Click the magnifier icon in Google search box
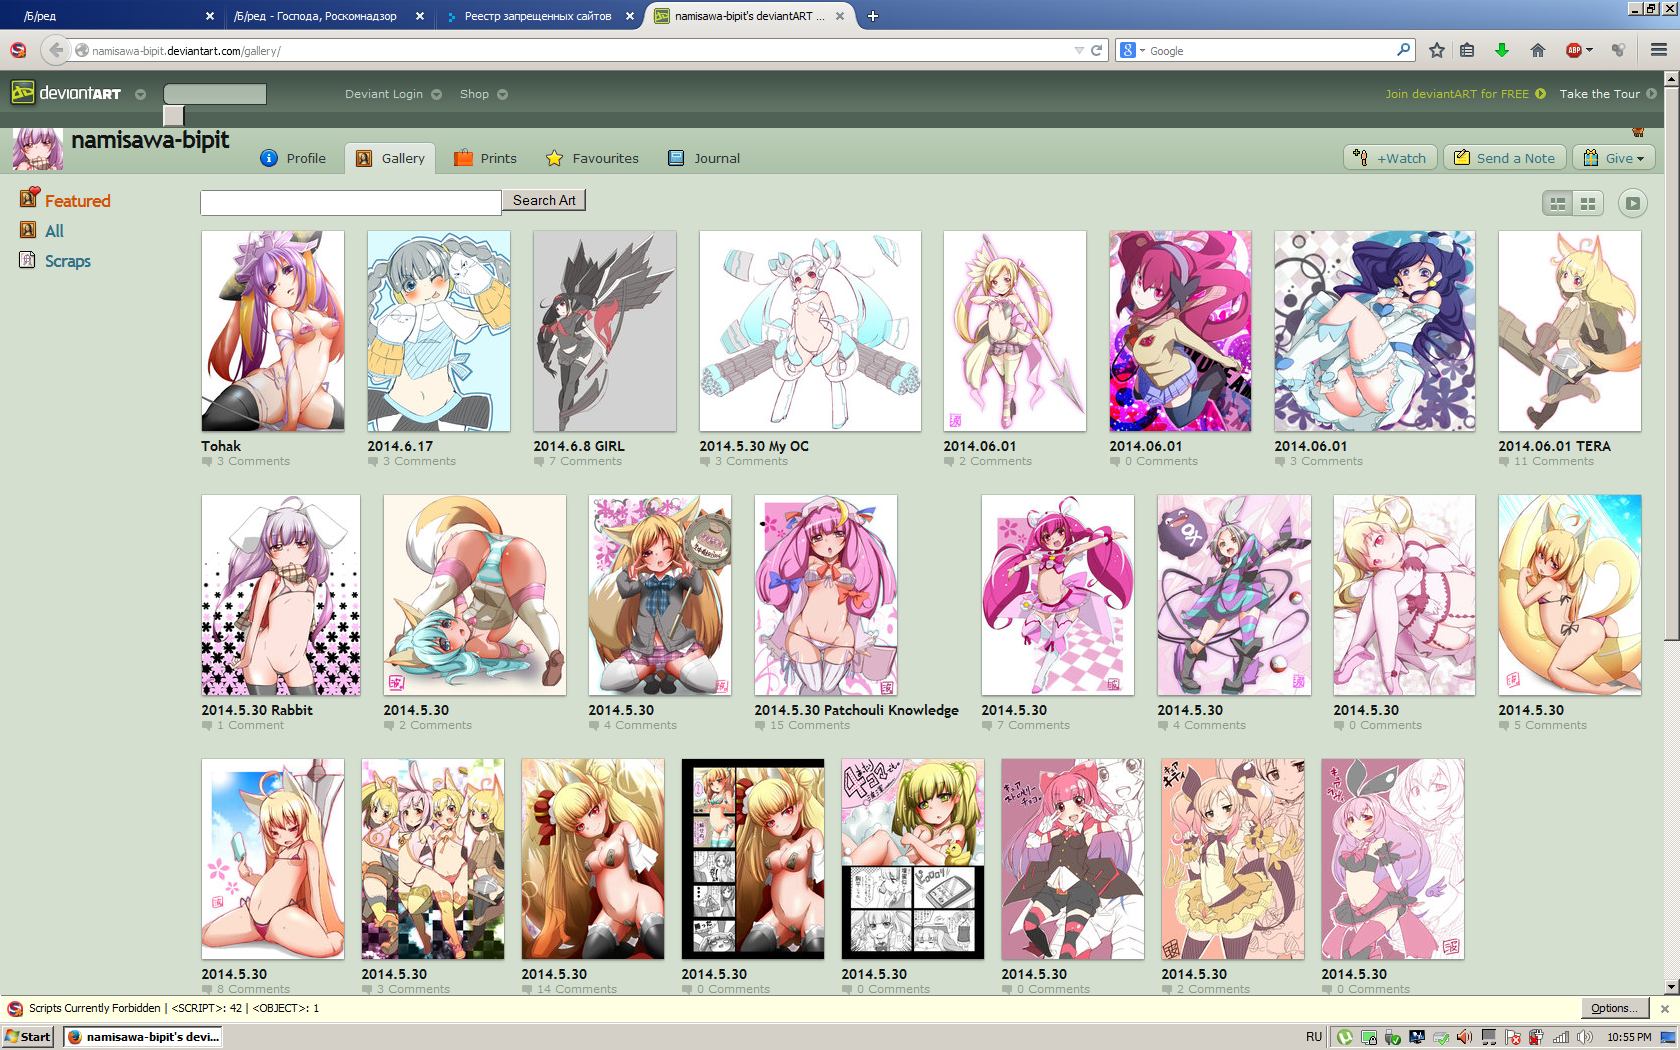1680x1050 pixels. (x=1403, y=49)
